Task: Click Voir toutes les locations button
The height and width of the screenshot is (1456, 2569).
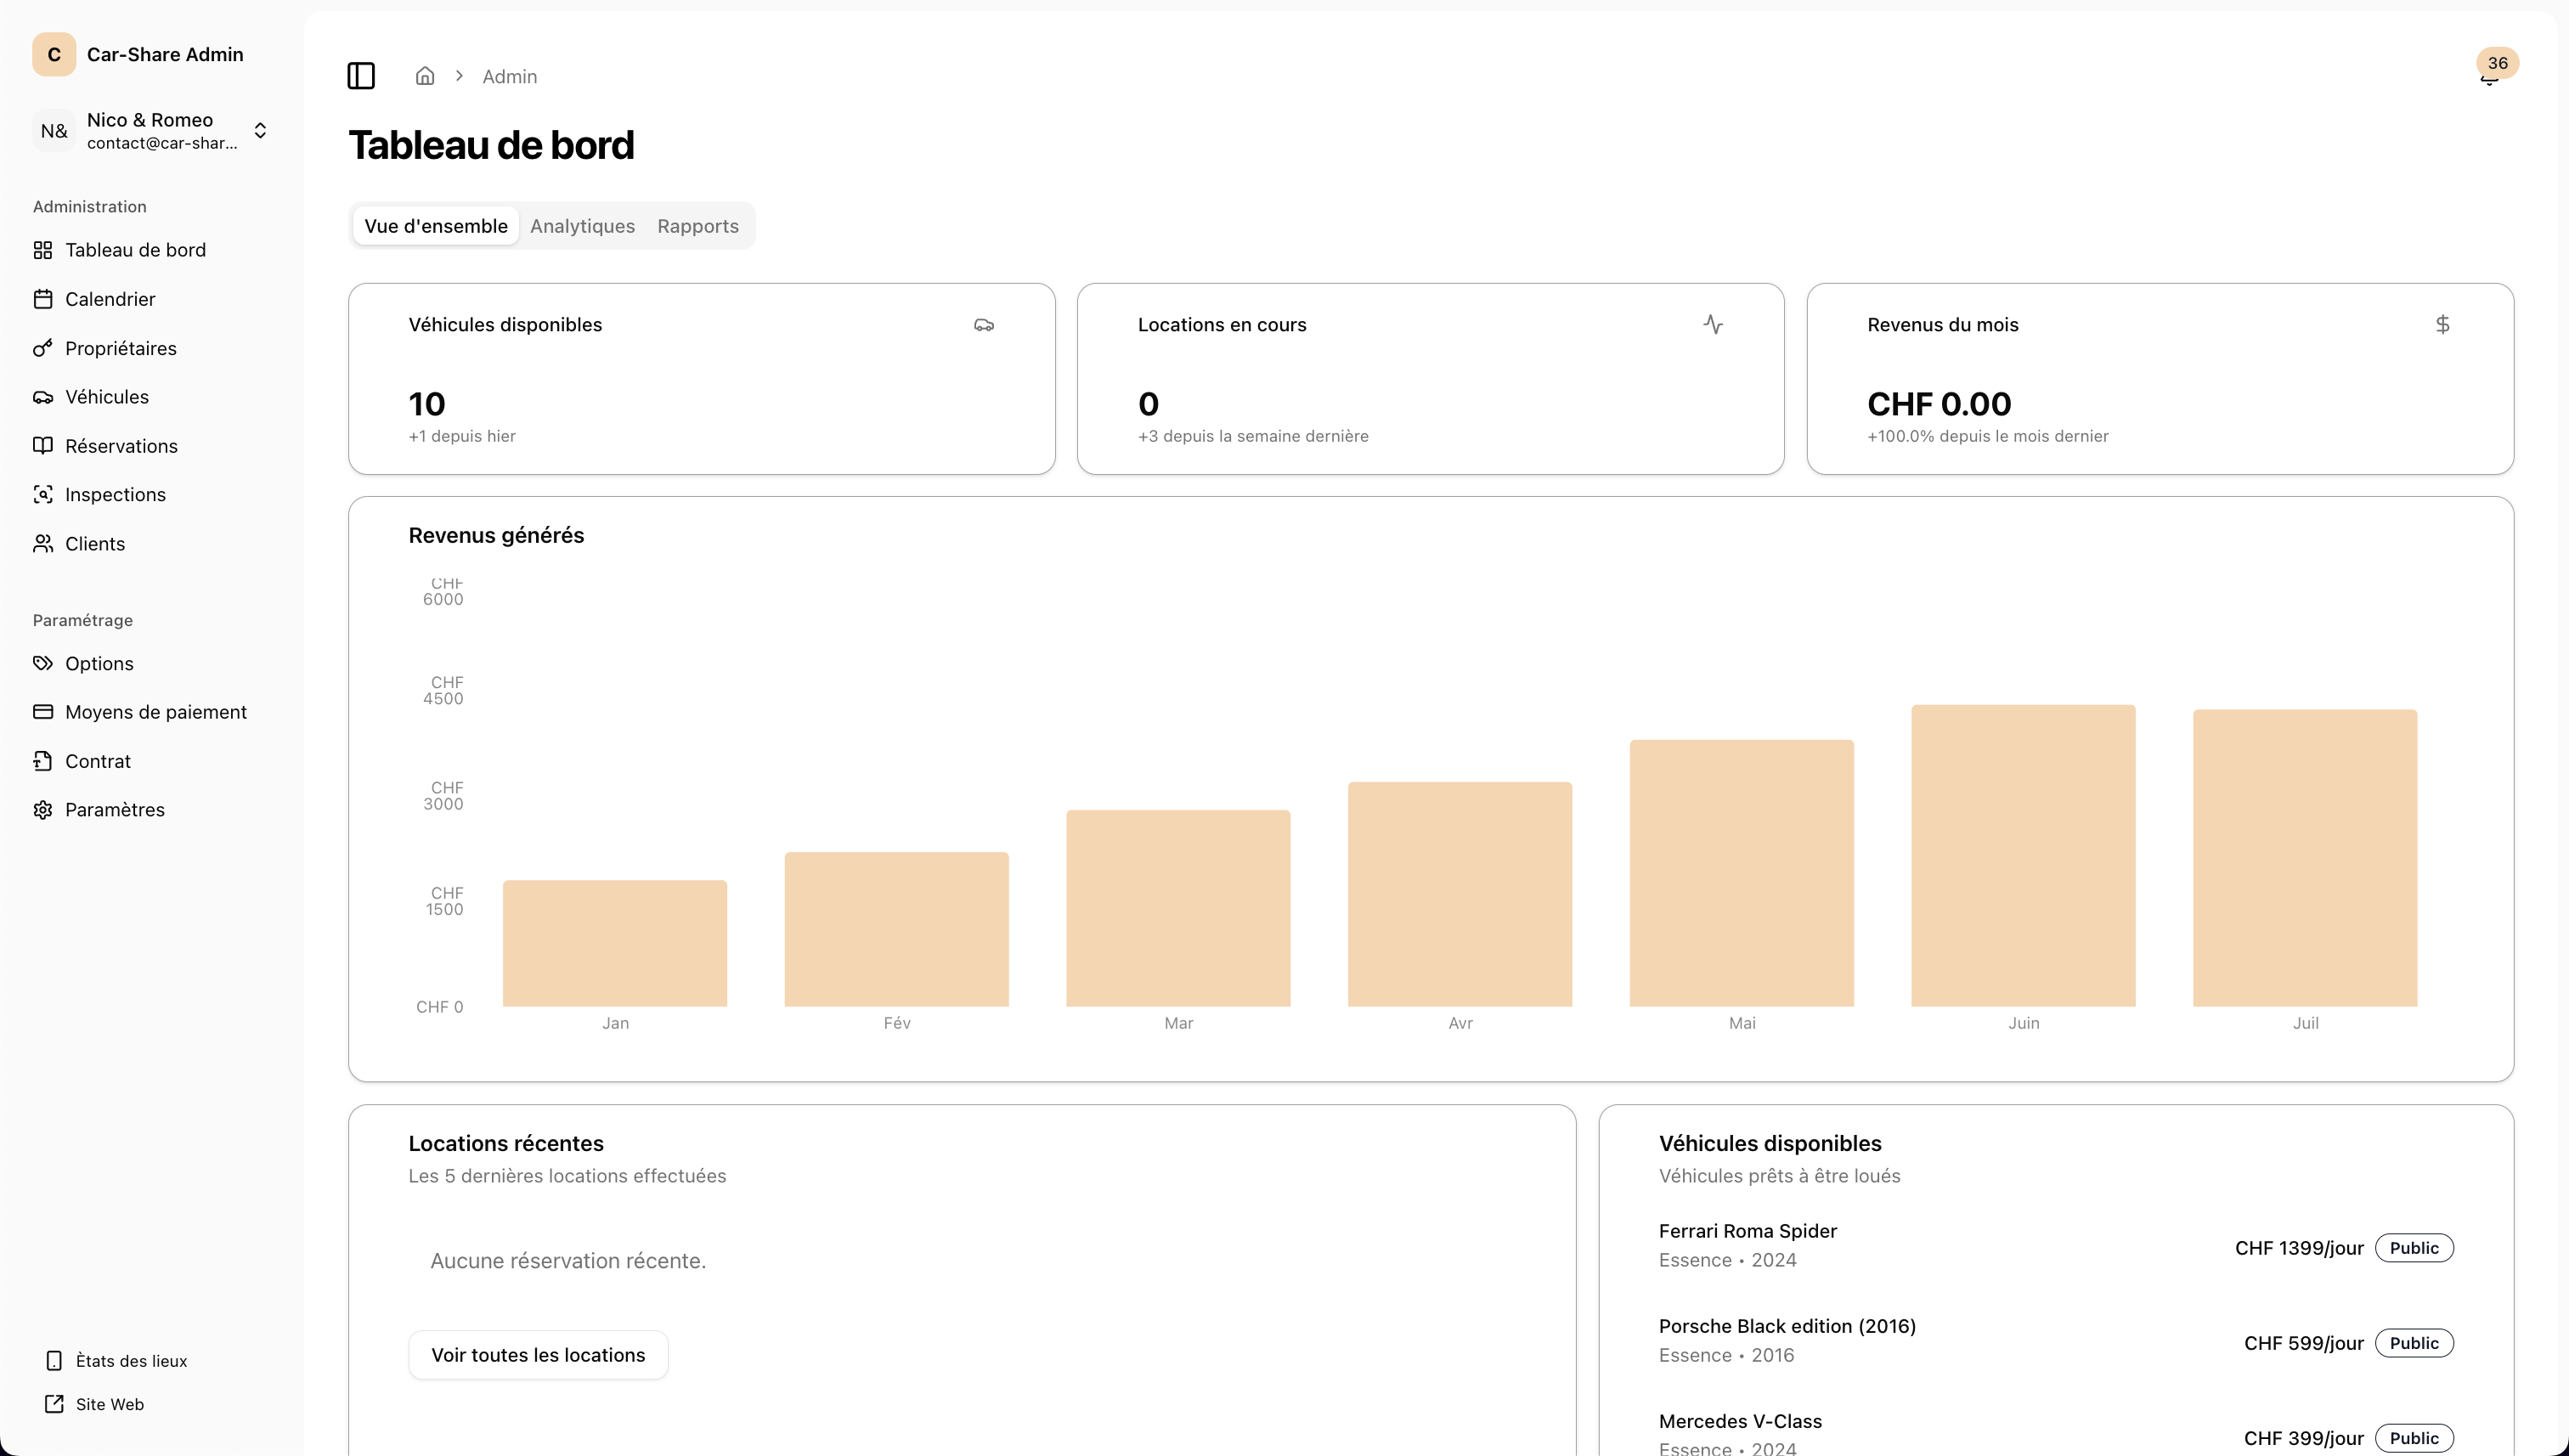Action: [x=538, y=1354]
